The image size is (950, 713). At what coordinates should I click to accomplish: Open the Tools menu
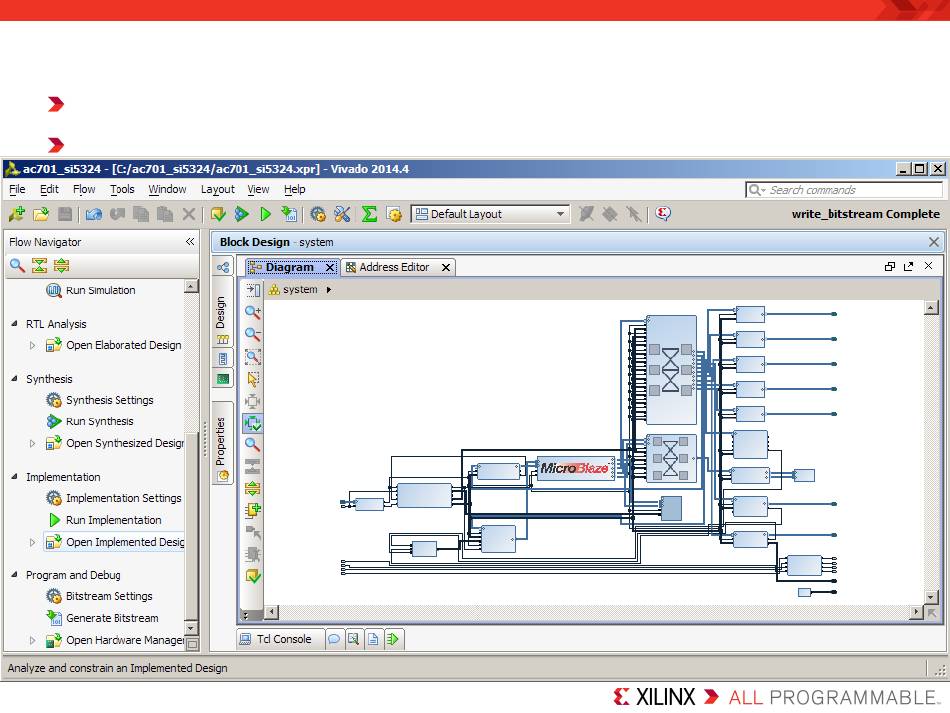122,189
